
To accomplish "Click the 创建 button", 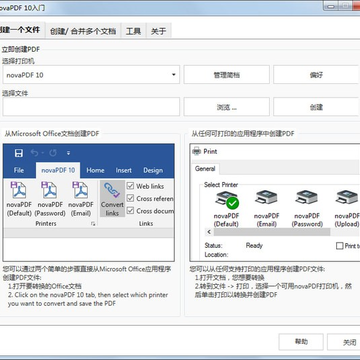I will [316, 107].
